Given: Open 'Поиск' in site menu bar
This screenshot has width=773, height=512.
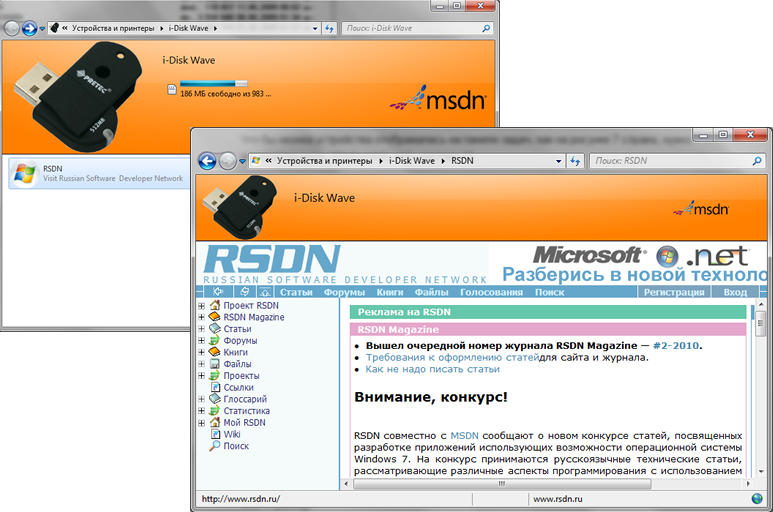Looking at the screenshot, I should click(x=550, y=292).
